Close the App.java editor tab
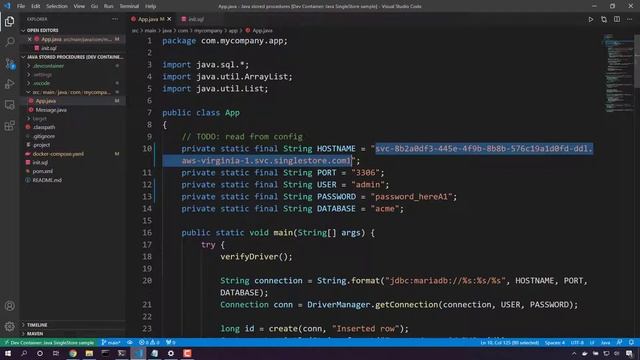The height and width of the screenshot is (360, 640). (x=169, y=19)
